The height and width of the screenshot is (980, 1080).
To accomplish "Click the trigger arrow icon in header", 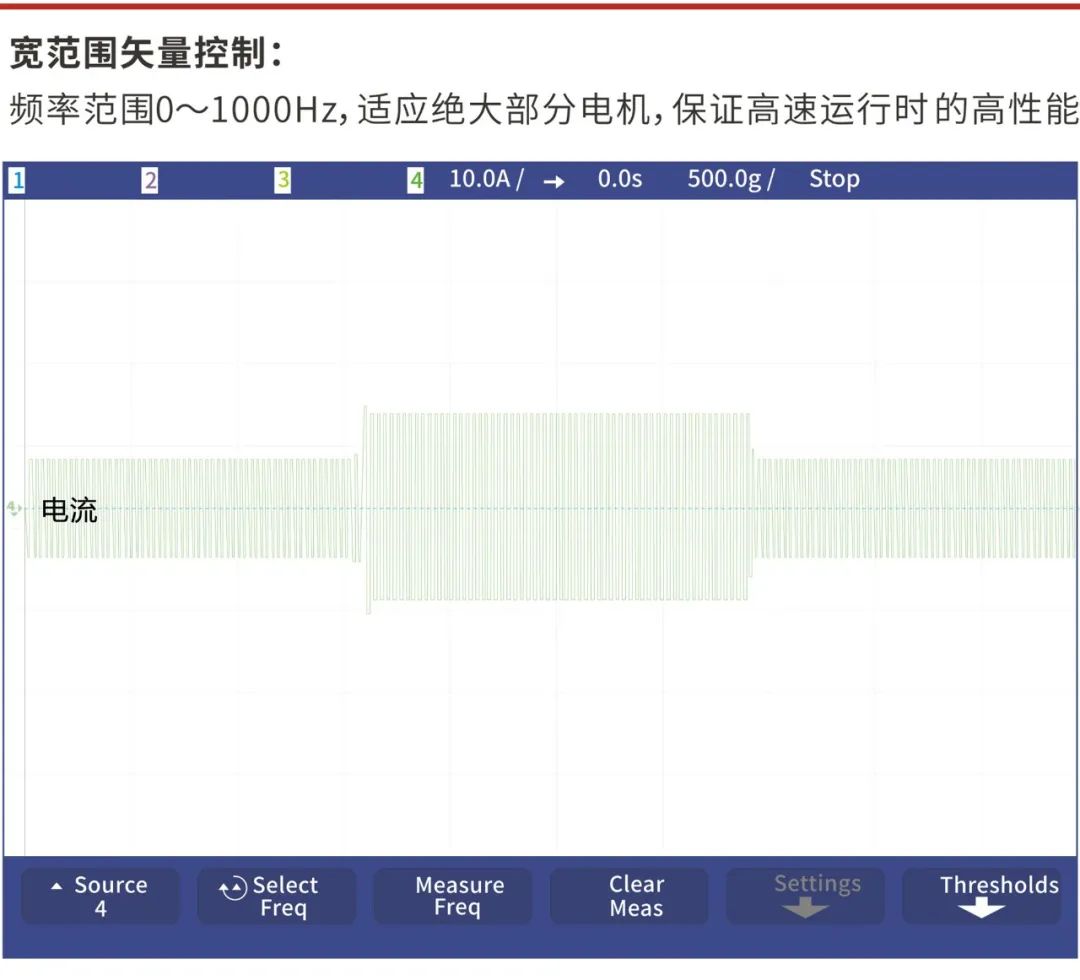I will [554, 181].
